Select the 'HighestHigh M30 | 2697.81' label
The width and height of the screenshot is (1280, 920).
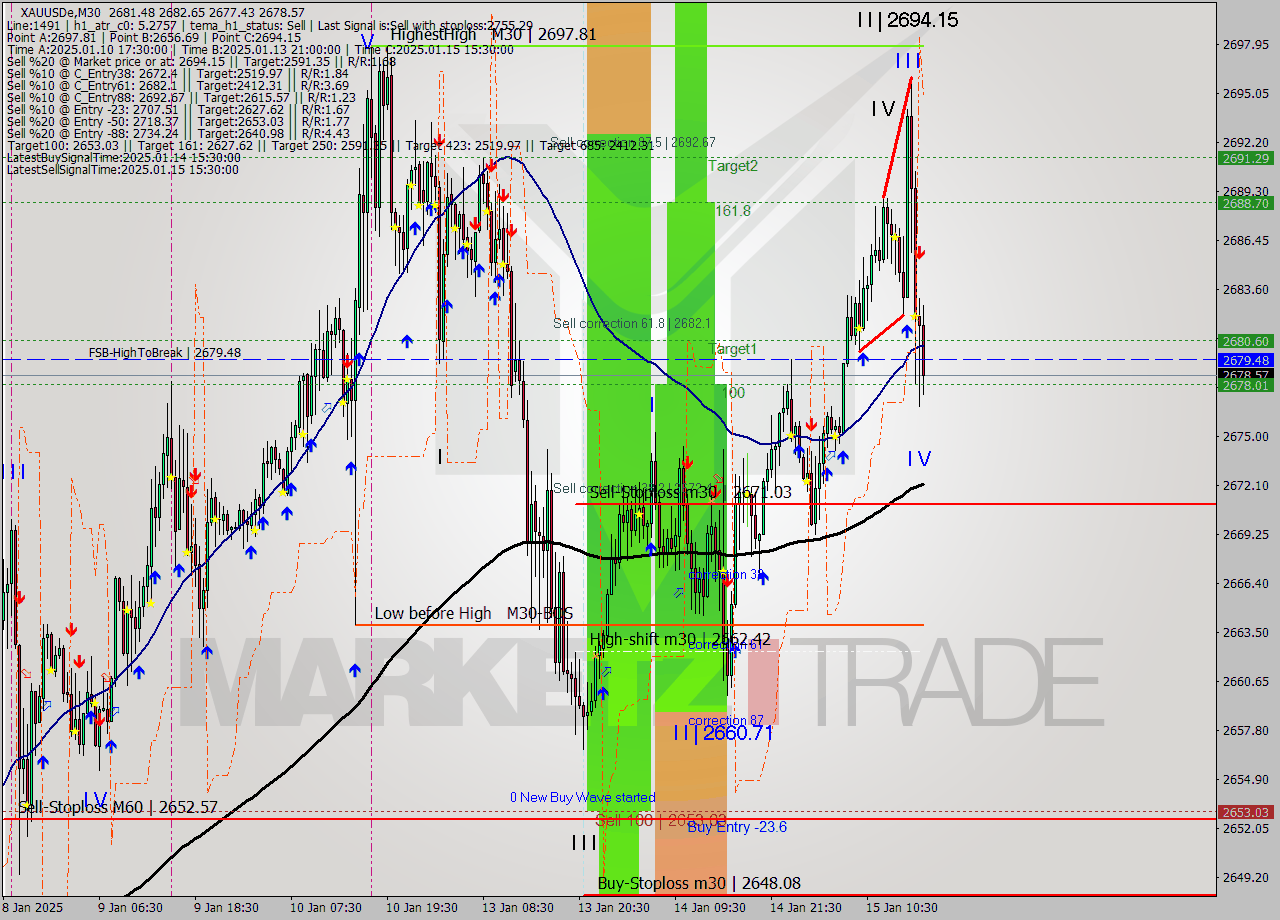(x=493, y=34)
